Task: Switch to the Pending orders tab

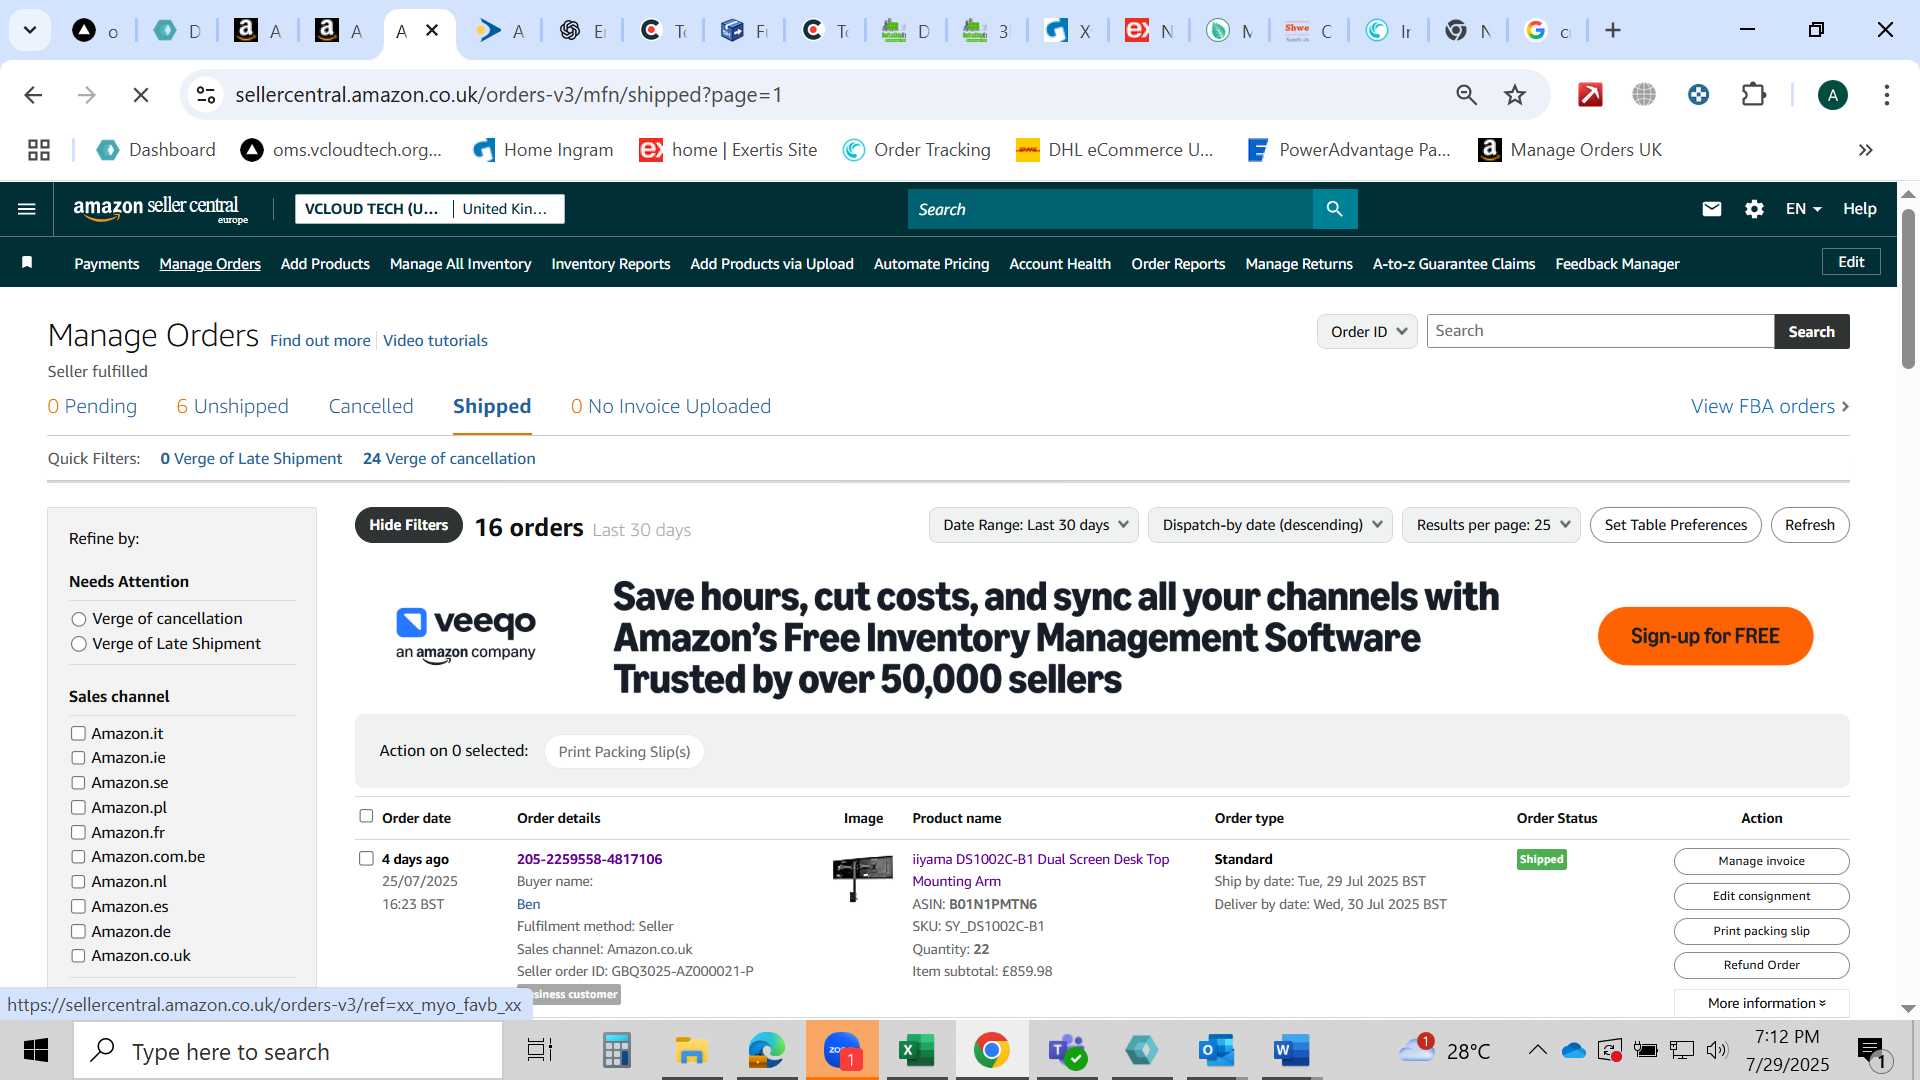Action: click(x=92, y=407)
